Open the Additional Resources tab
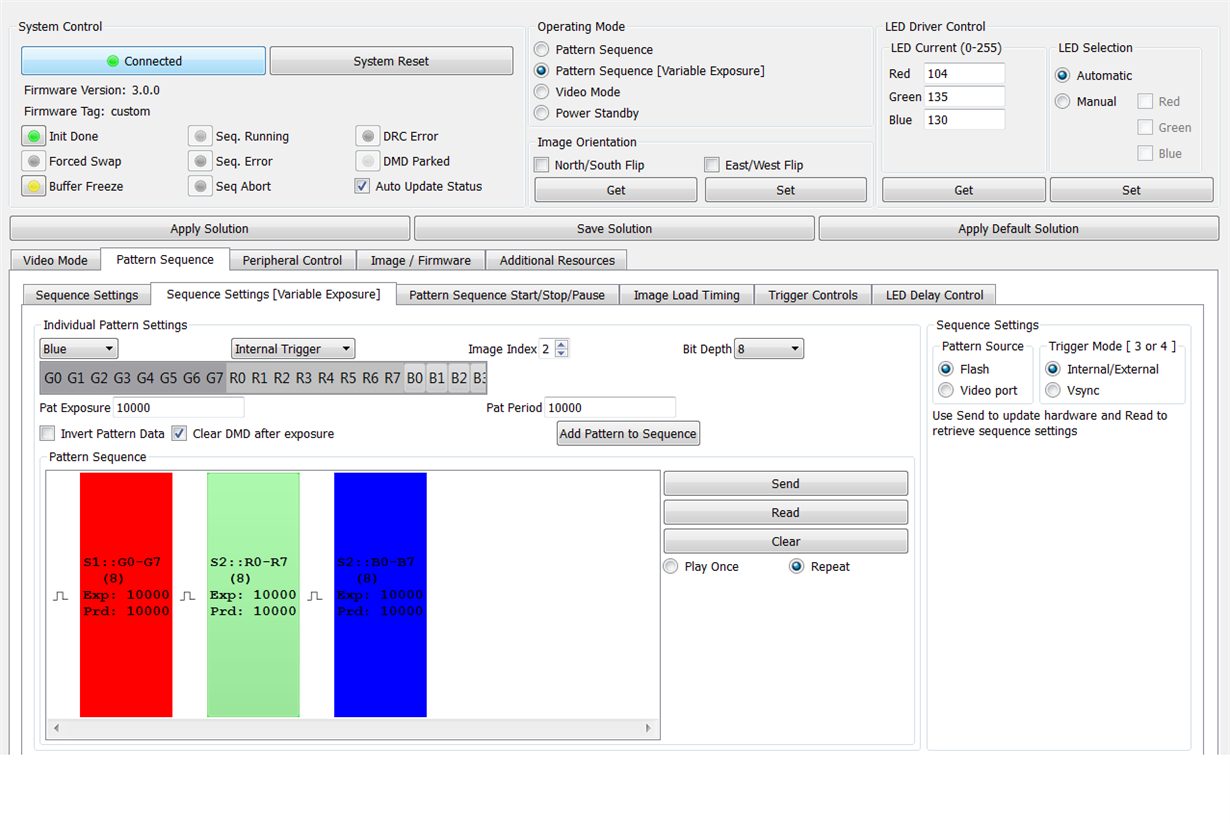 tap(557, 260)
